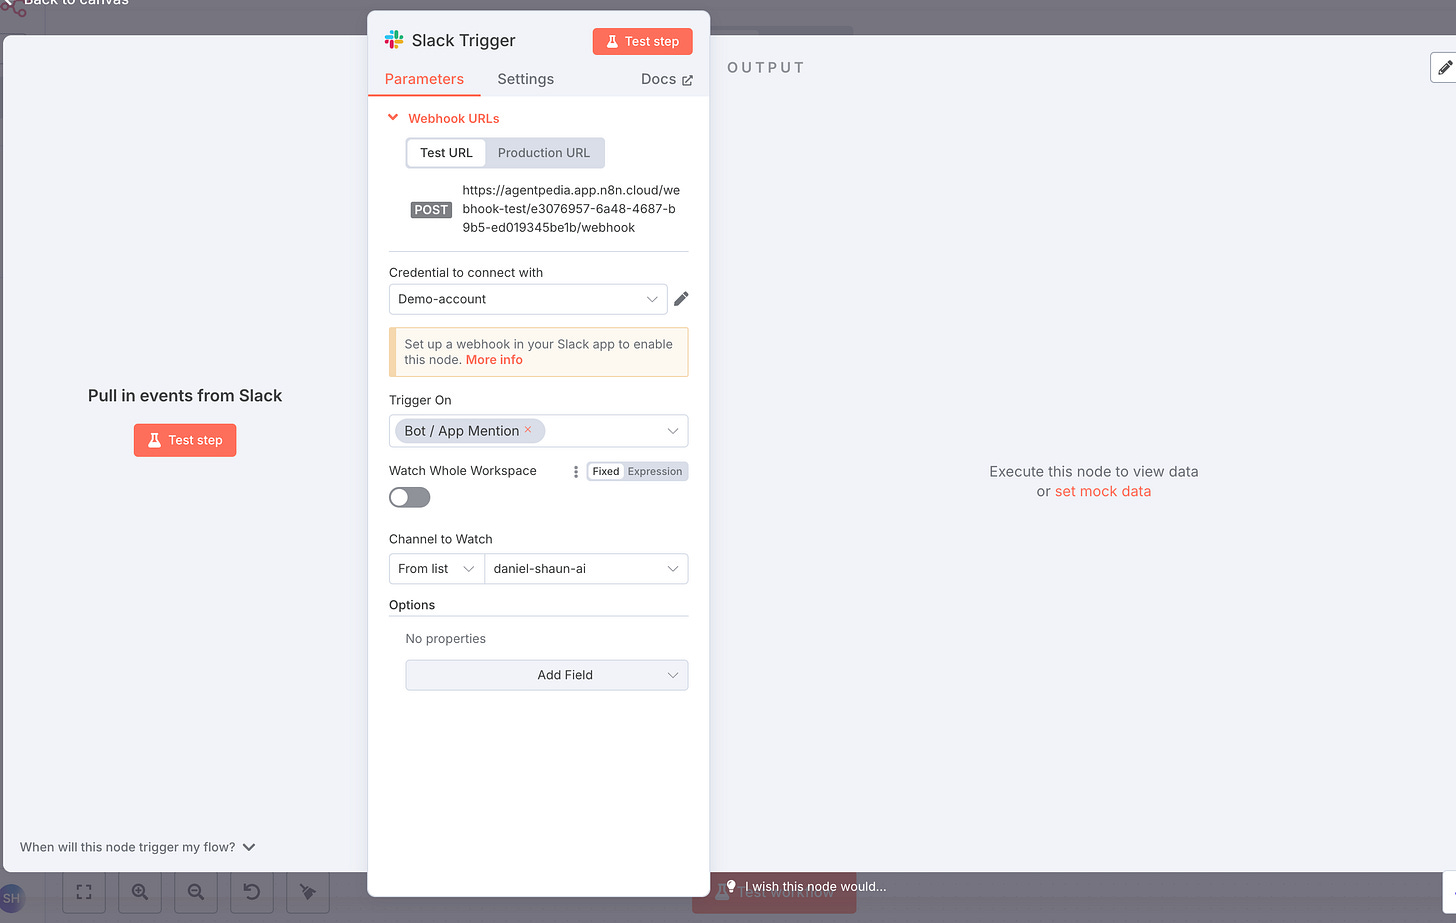Screen dimensions: 1456x923
Task: Click the POST method badge
Action: point(431,210)
